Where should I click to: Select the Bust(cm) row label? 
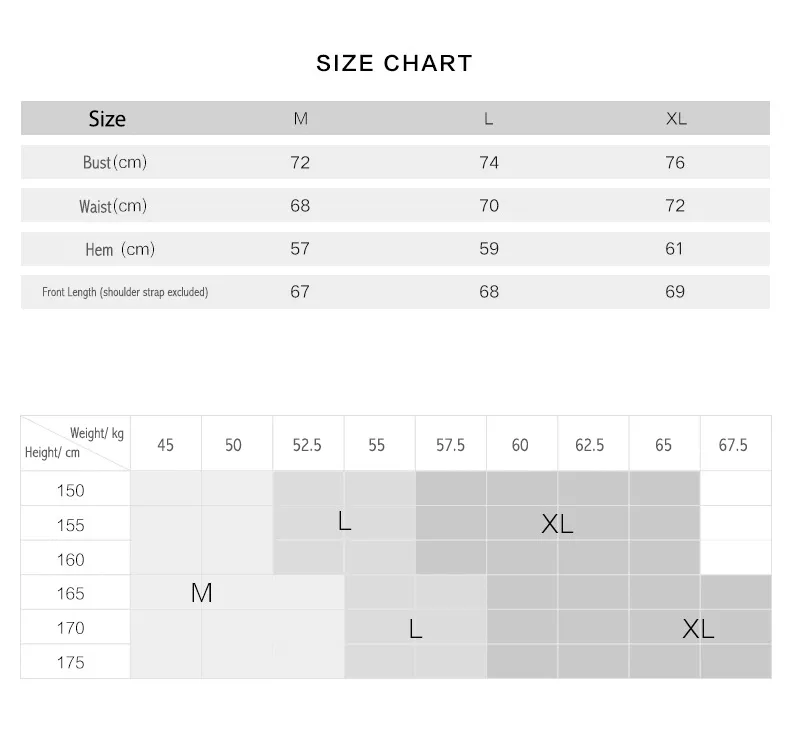pyautogui.click(x=115, y=162)
